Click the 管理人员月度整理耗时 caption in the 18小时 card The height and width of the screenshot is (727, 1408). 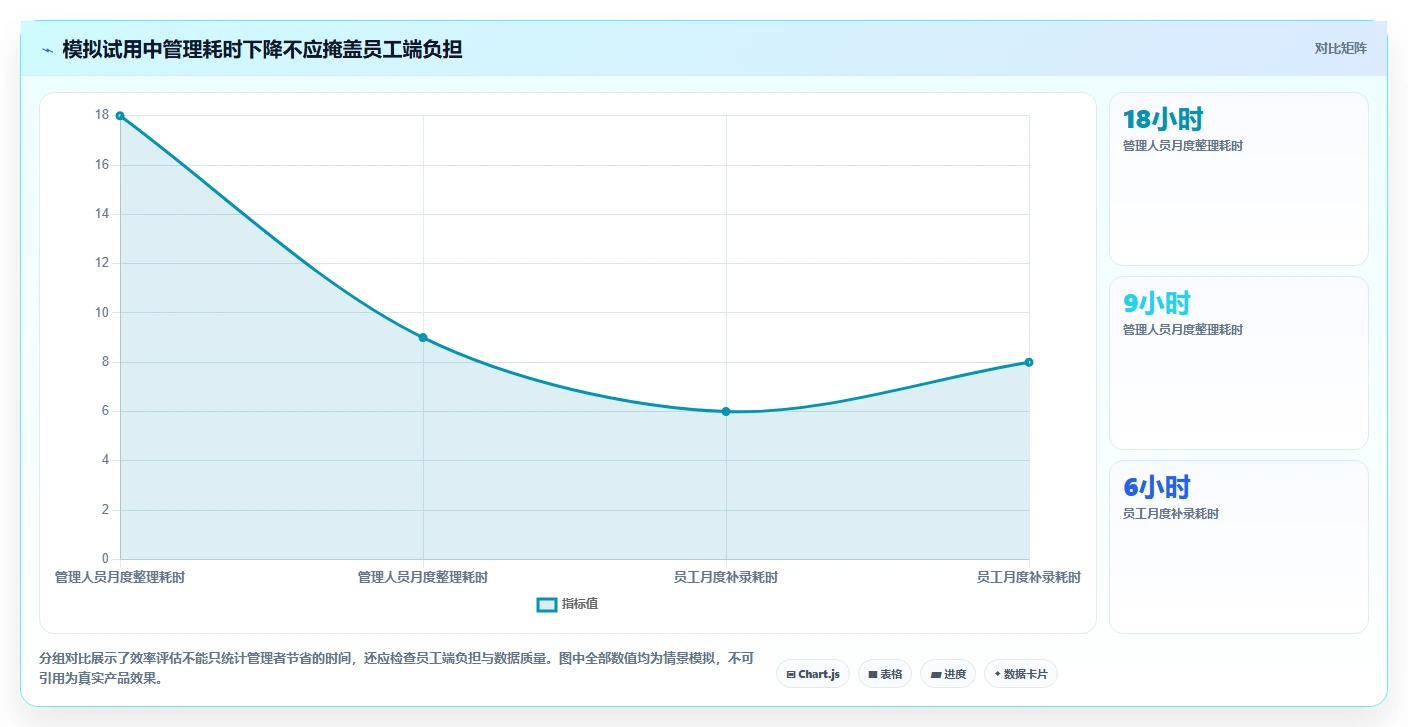pyautogui.click(x=1183, y=146)
